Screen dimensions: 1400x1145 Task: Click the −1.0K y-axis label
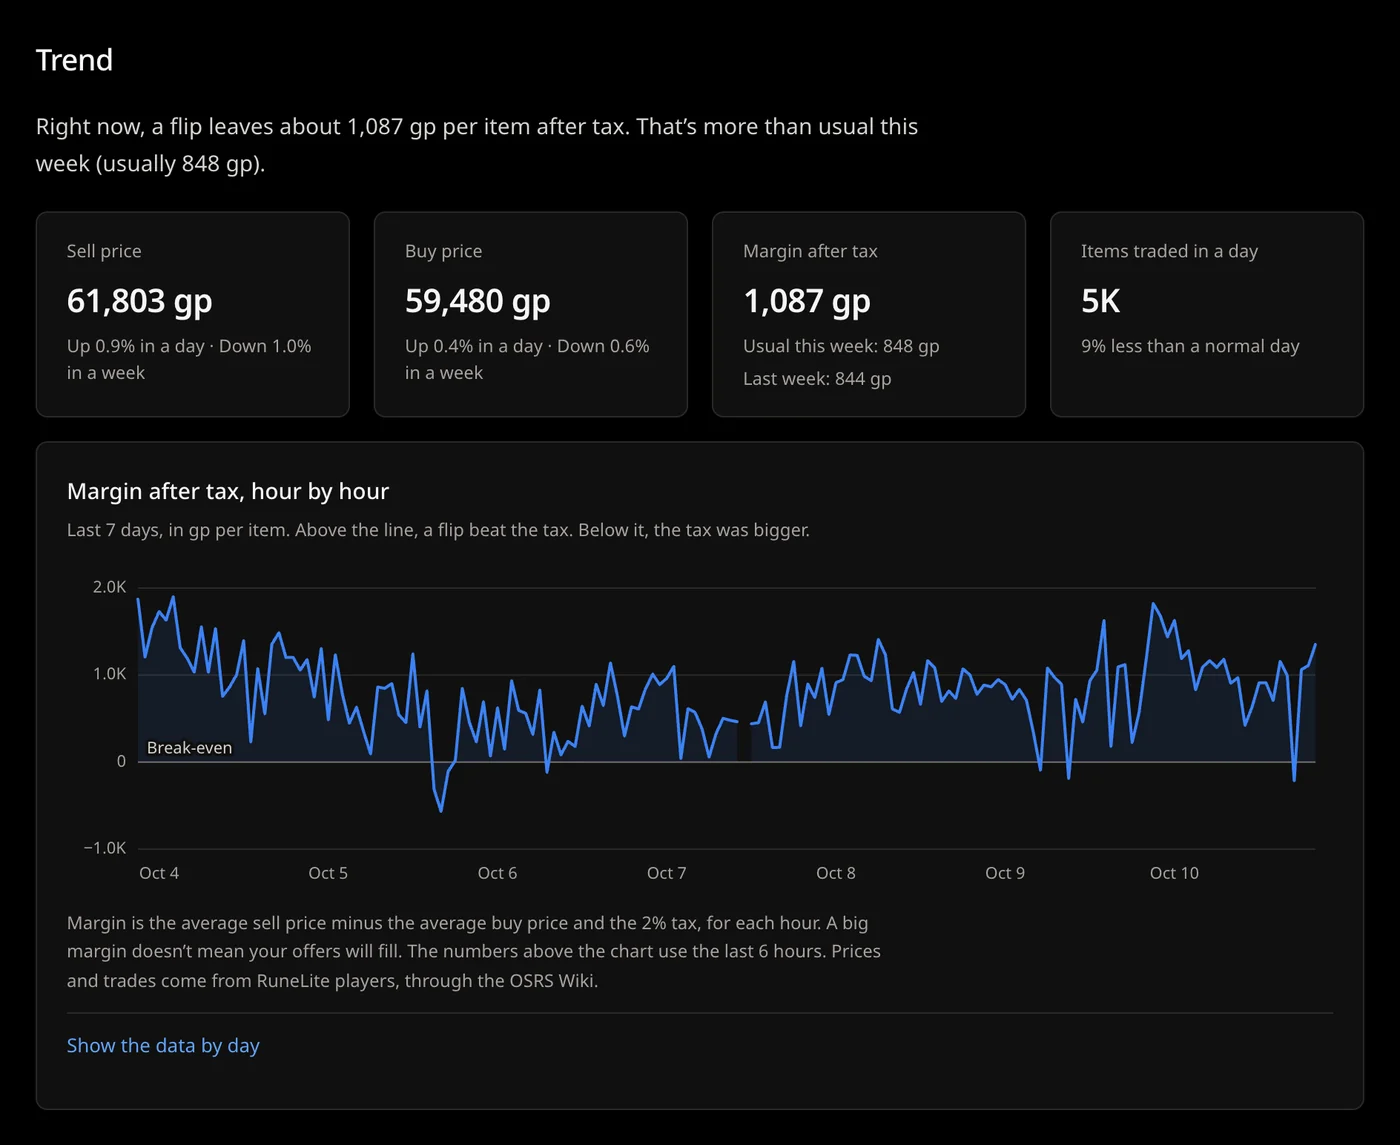105,848
